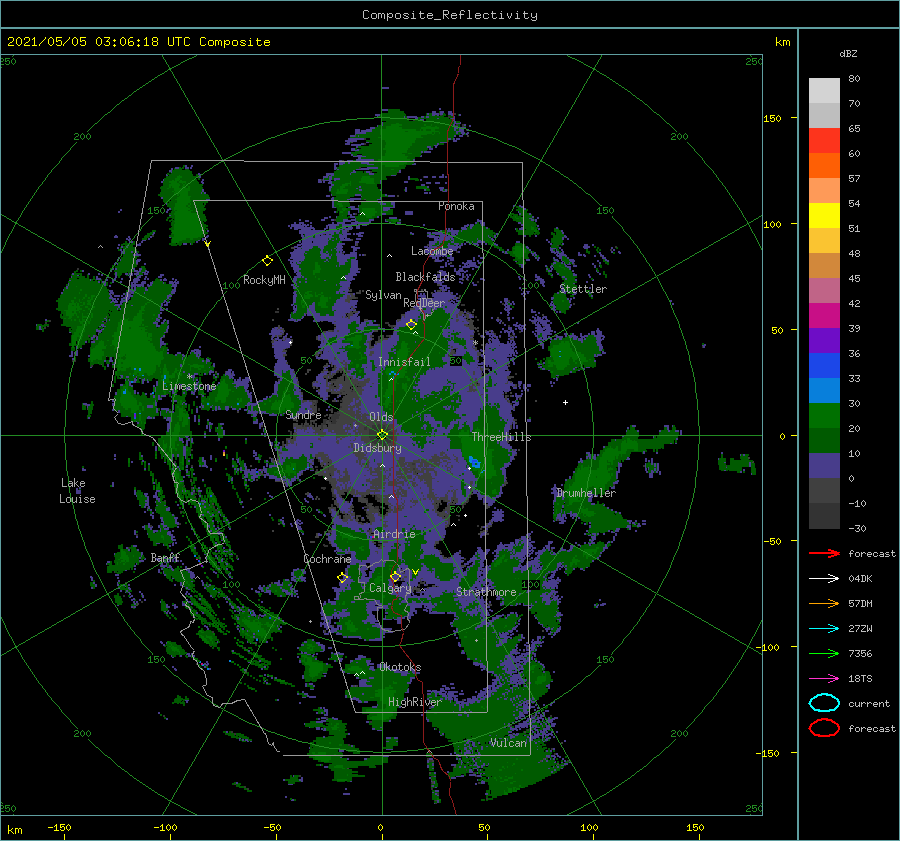The height and width of the screenshot is (841, 900).
Task: Click the yellow diamond marker above Calgary
Action: coord(395,576)
